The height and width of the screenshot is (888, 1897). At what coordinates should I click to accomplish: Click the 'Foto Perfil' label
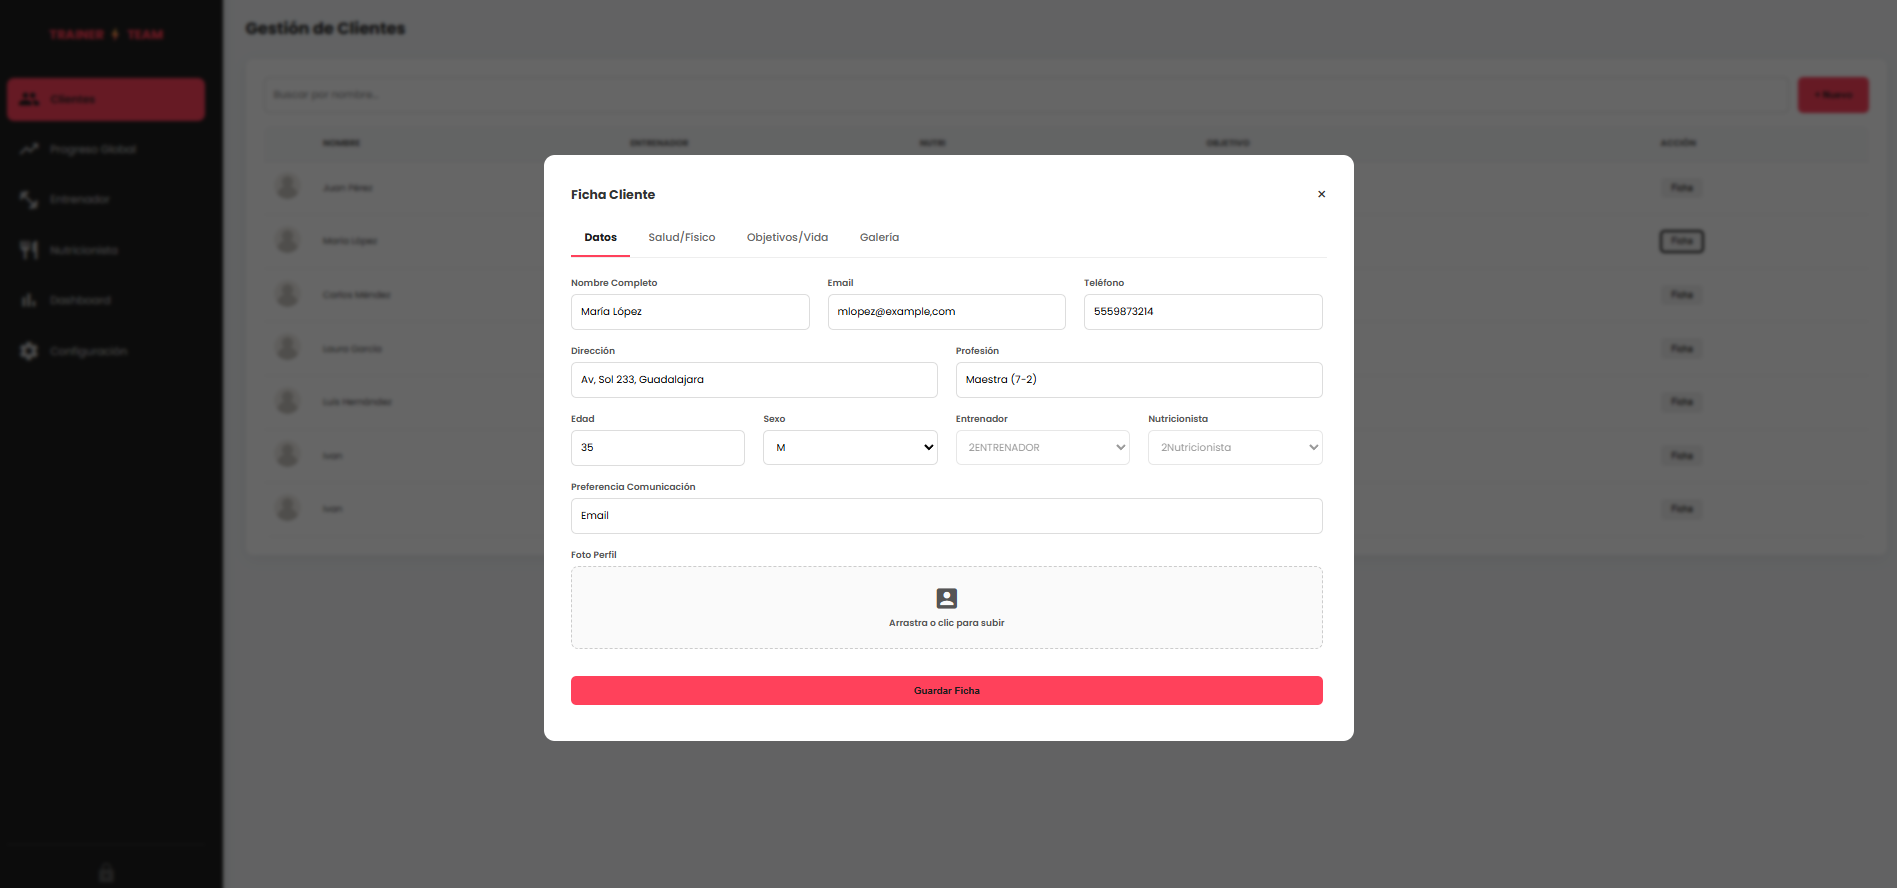594,555
